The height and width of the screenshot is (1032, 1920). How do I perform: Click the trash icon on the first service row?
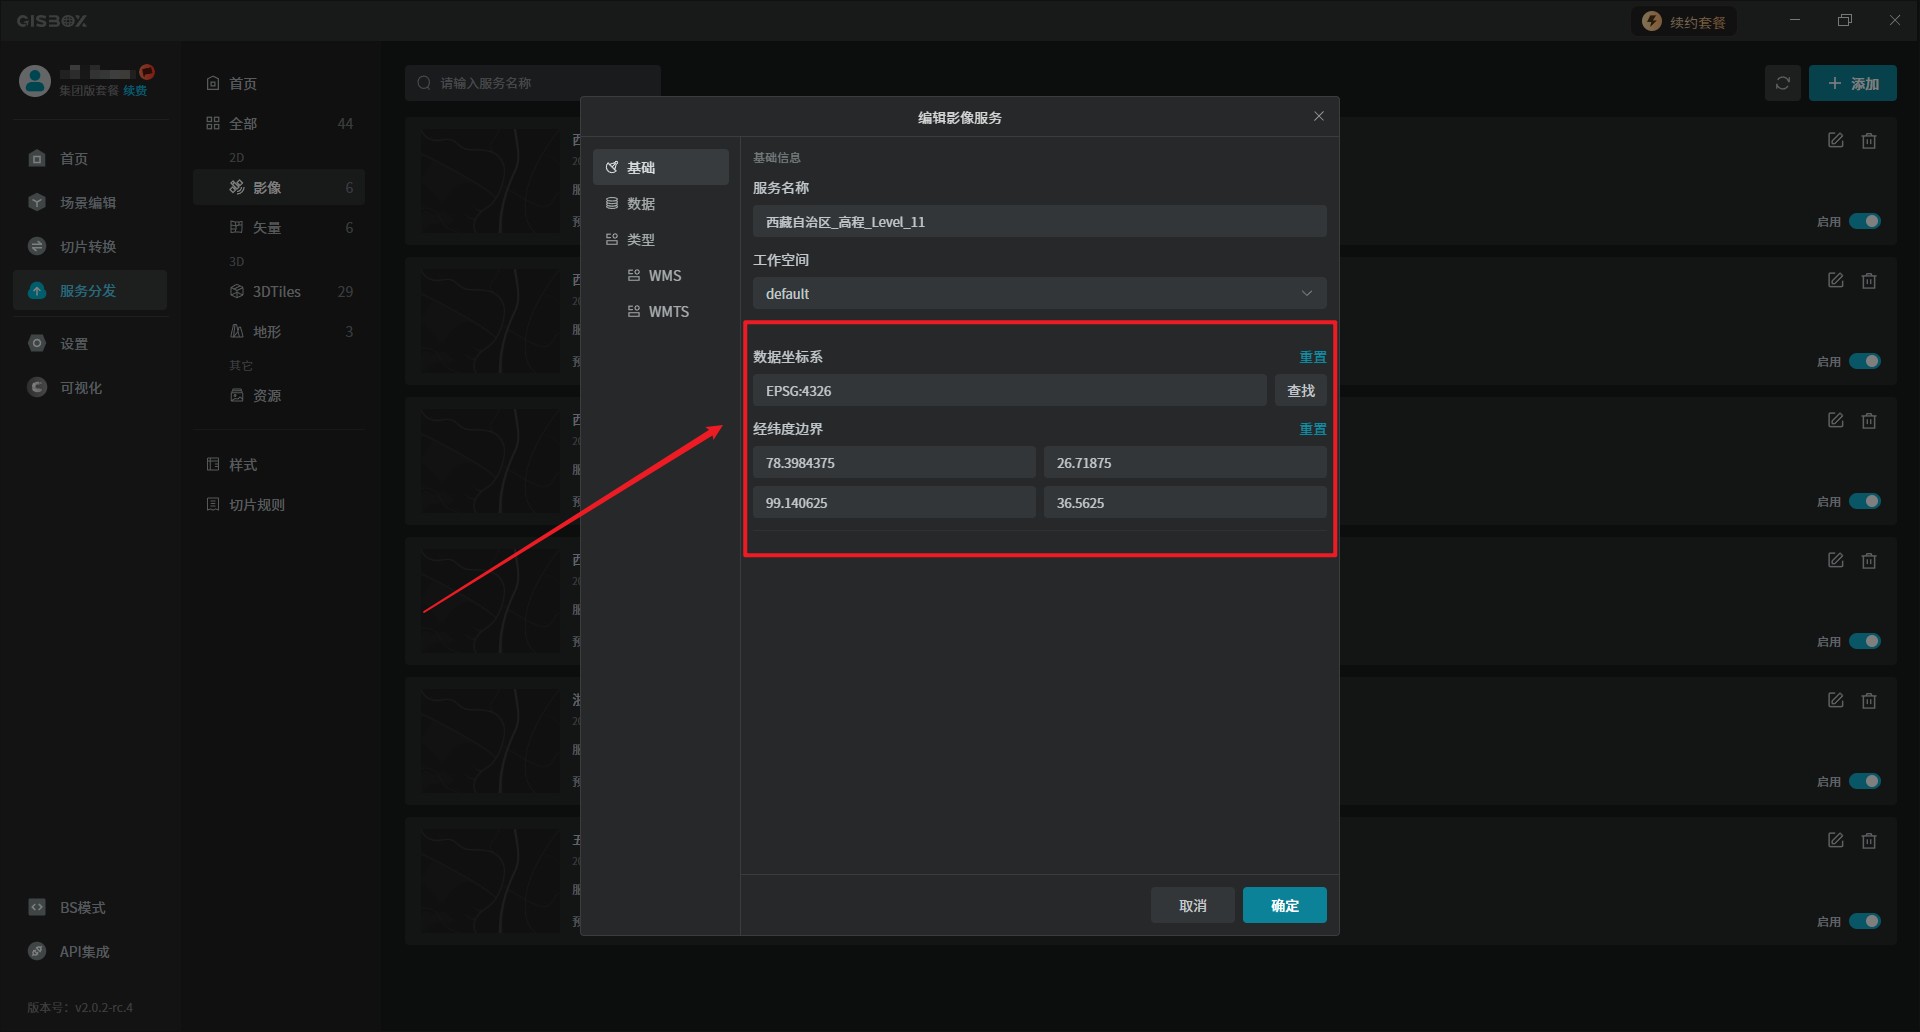1868,141
